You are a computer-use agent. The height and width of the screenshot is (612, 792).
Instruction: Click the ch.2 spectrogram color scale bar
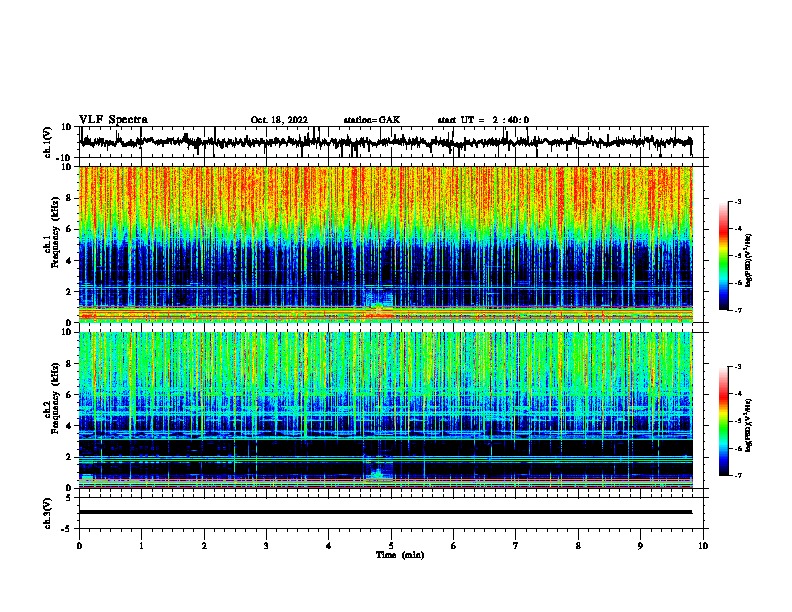(x=724, y=421)
